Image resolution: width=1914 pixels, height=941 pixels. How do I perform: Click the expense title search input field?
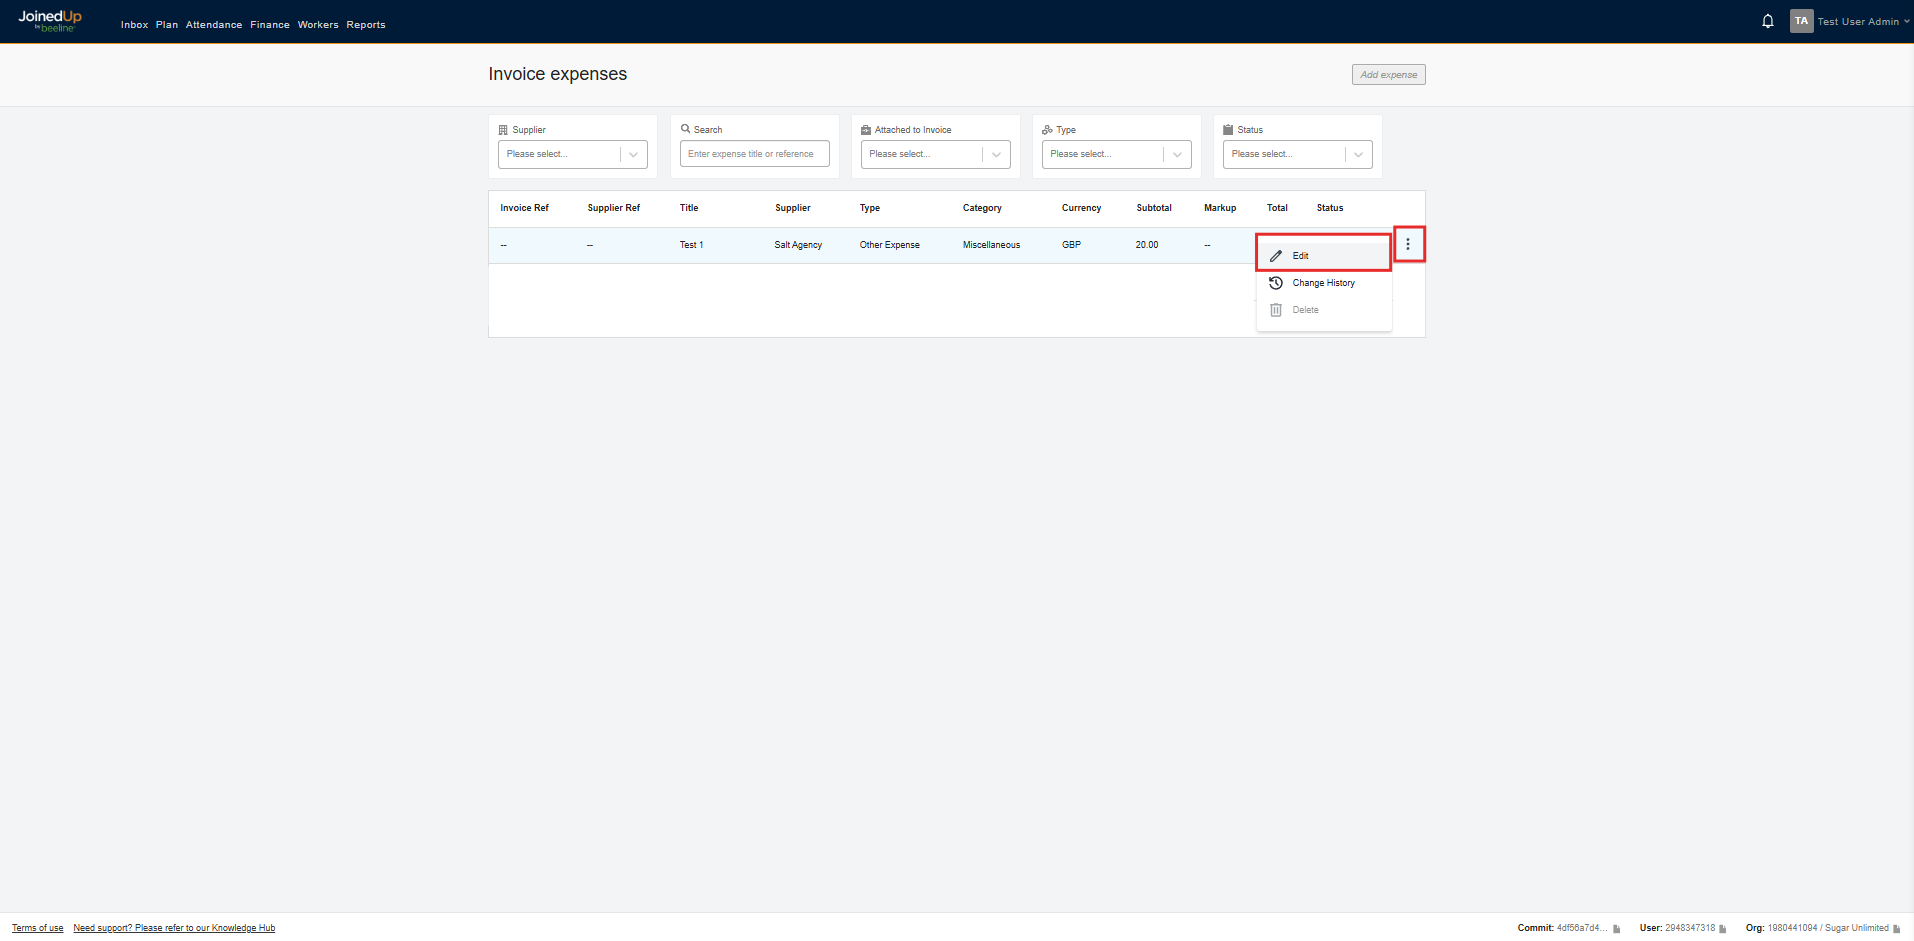click(754, 154)
